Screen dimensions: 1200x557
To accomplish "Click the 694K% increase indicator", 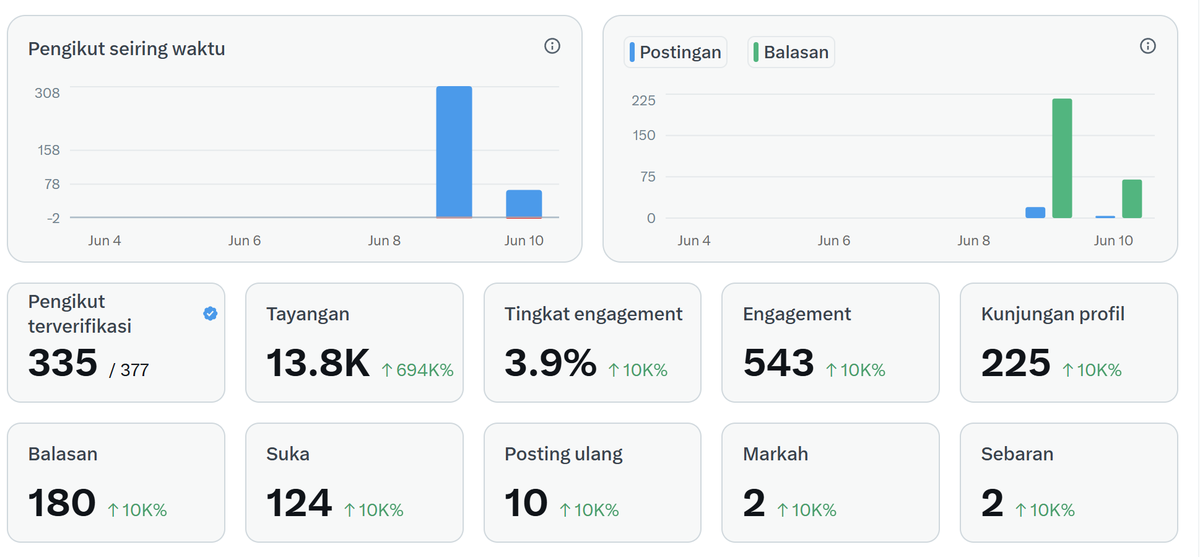I will pos(417,370).
